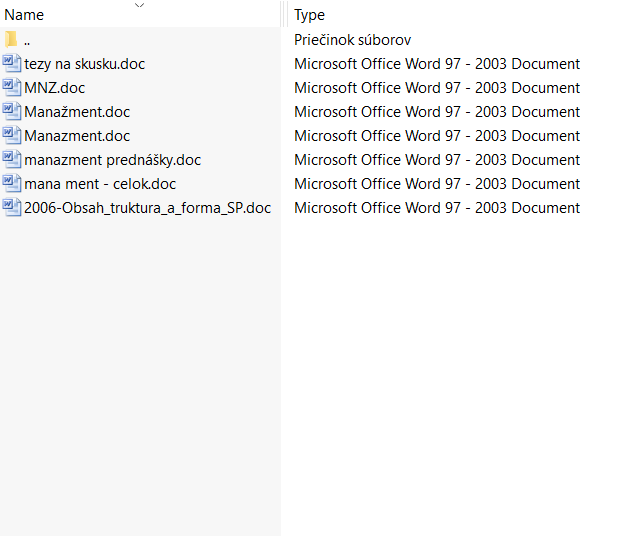This screenshot has width=628, height=536.
Task: Toggle sort order with Name column arrow
Action: pyautogui.click(x=139, y=5)
